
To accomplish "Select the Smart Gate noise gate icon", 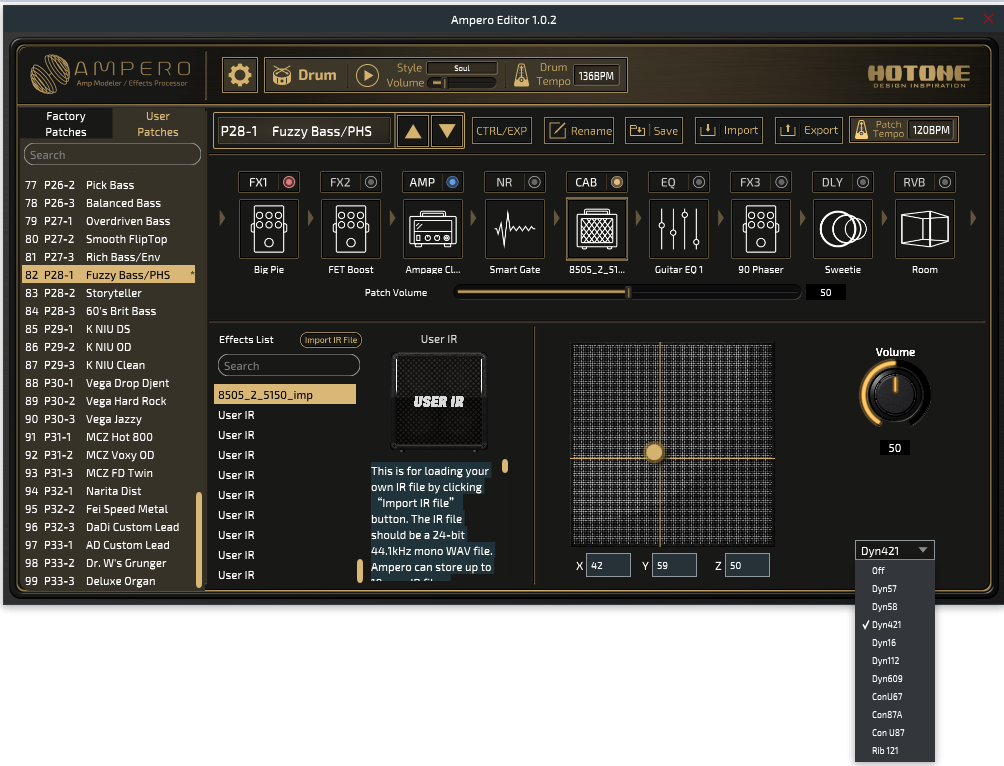I will coord(515,229).
